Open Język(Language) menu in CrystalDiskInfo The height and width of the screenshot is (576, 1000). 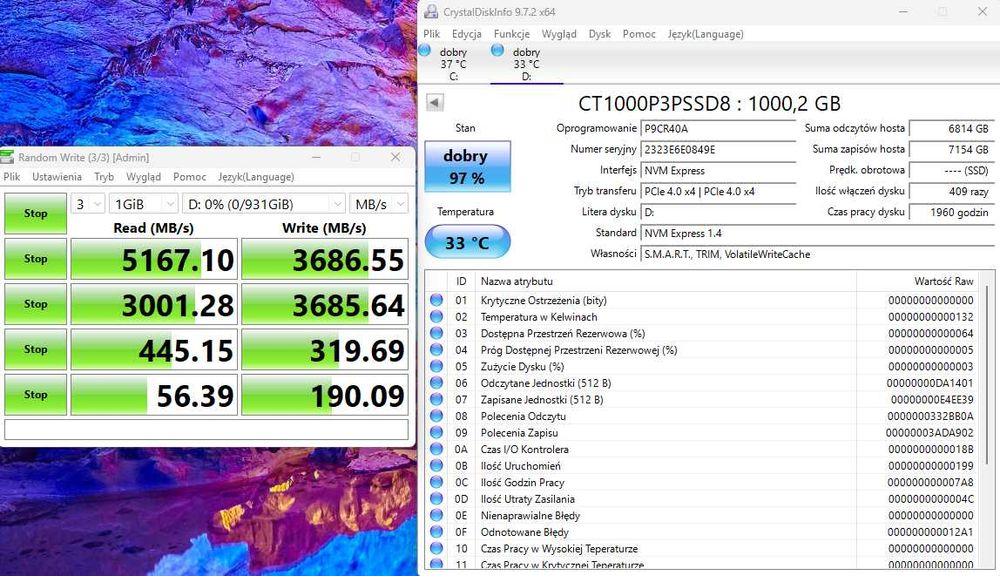(705, 34)
